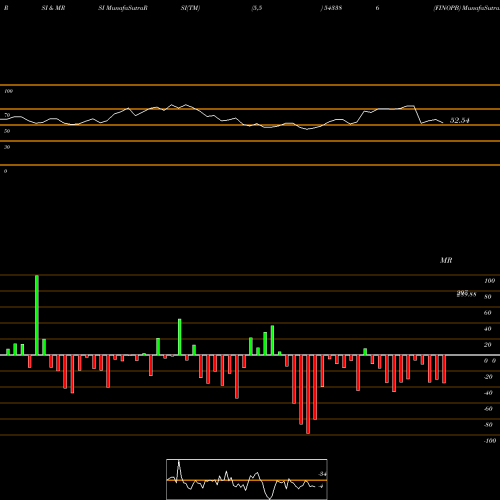Click the MR label above the histogram
The height and width of the screenshot is (500, 500).
pyautogui.click(x=446, y=260)
